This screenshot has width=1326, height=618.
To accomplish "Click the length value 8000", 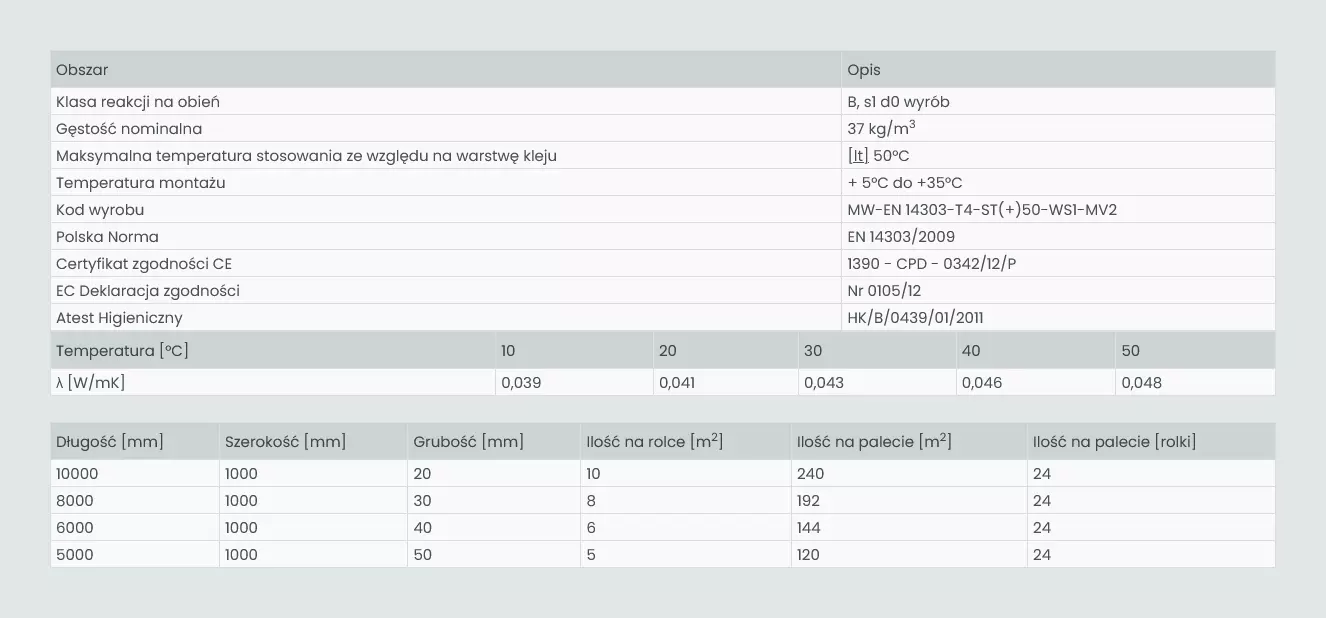I will point(75,501).
